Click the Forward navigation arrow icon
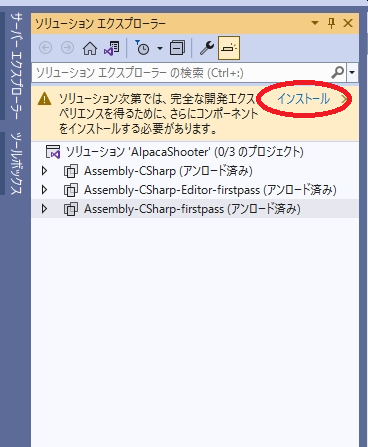 click(67, 48)
